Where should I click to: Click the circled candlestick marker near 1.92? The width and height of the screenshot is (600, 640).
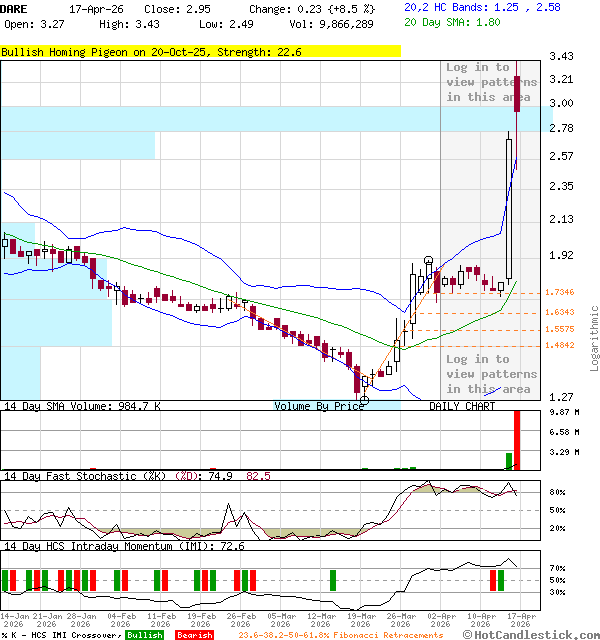pos(428,260)
